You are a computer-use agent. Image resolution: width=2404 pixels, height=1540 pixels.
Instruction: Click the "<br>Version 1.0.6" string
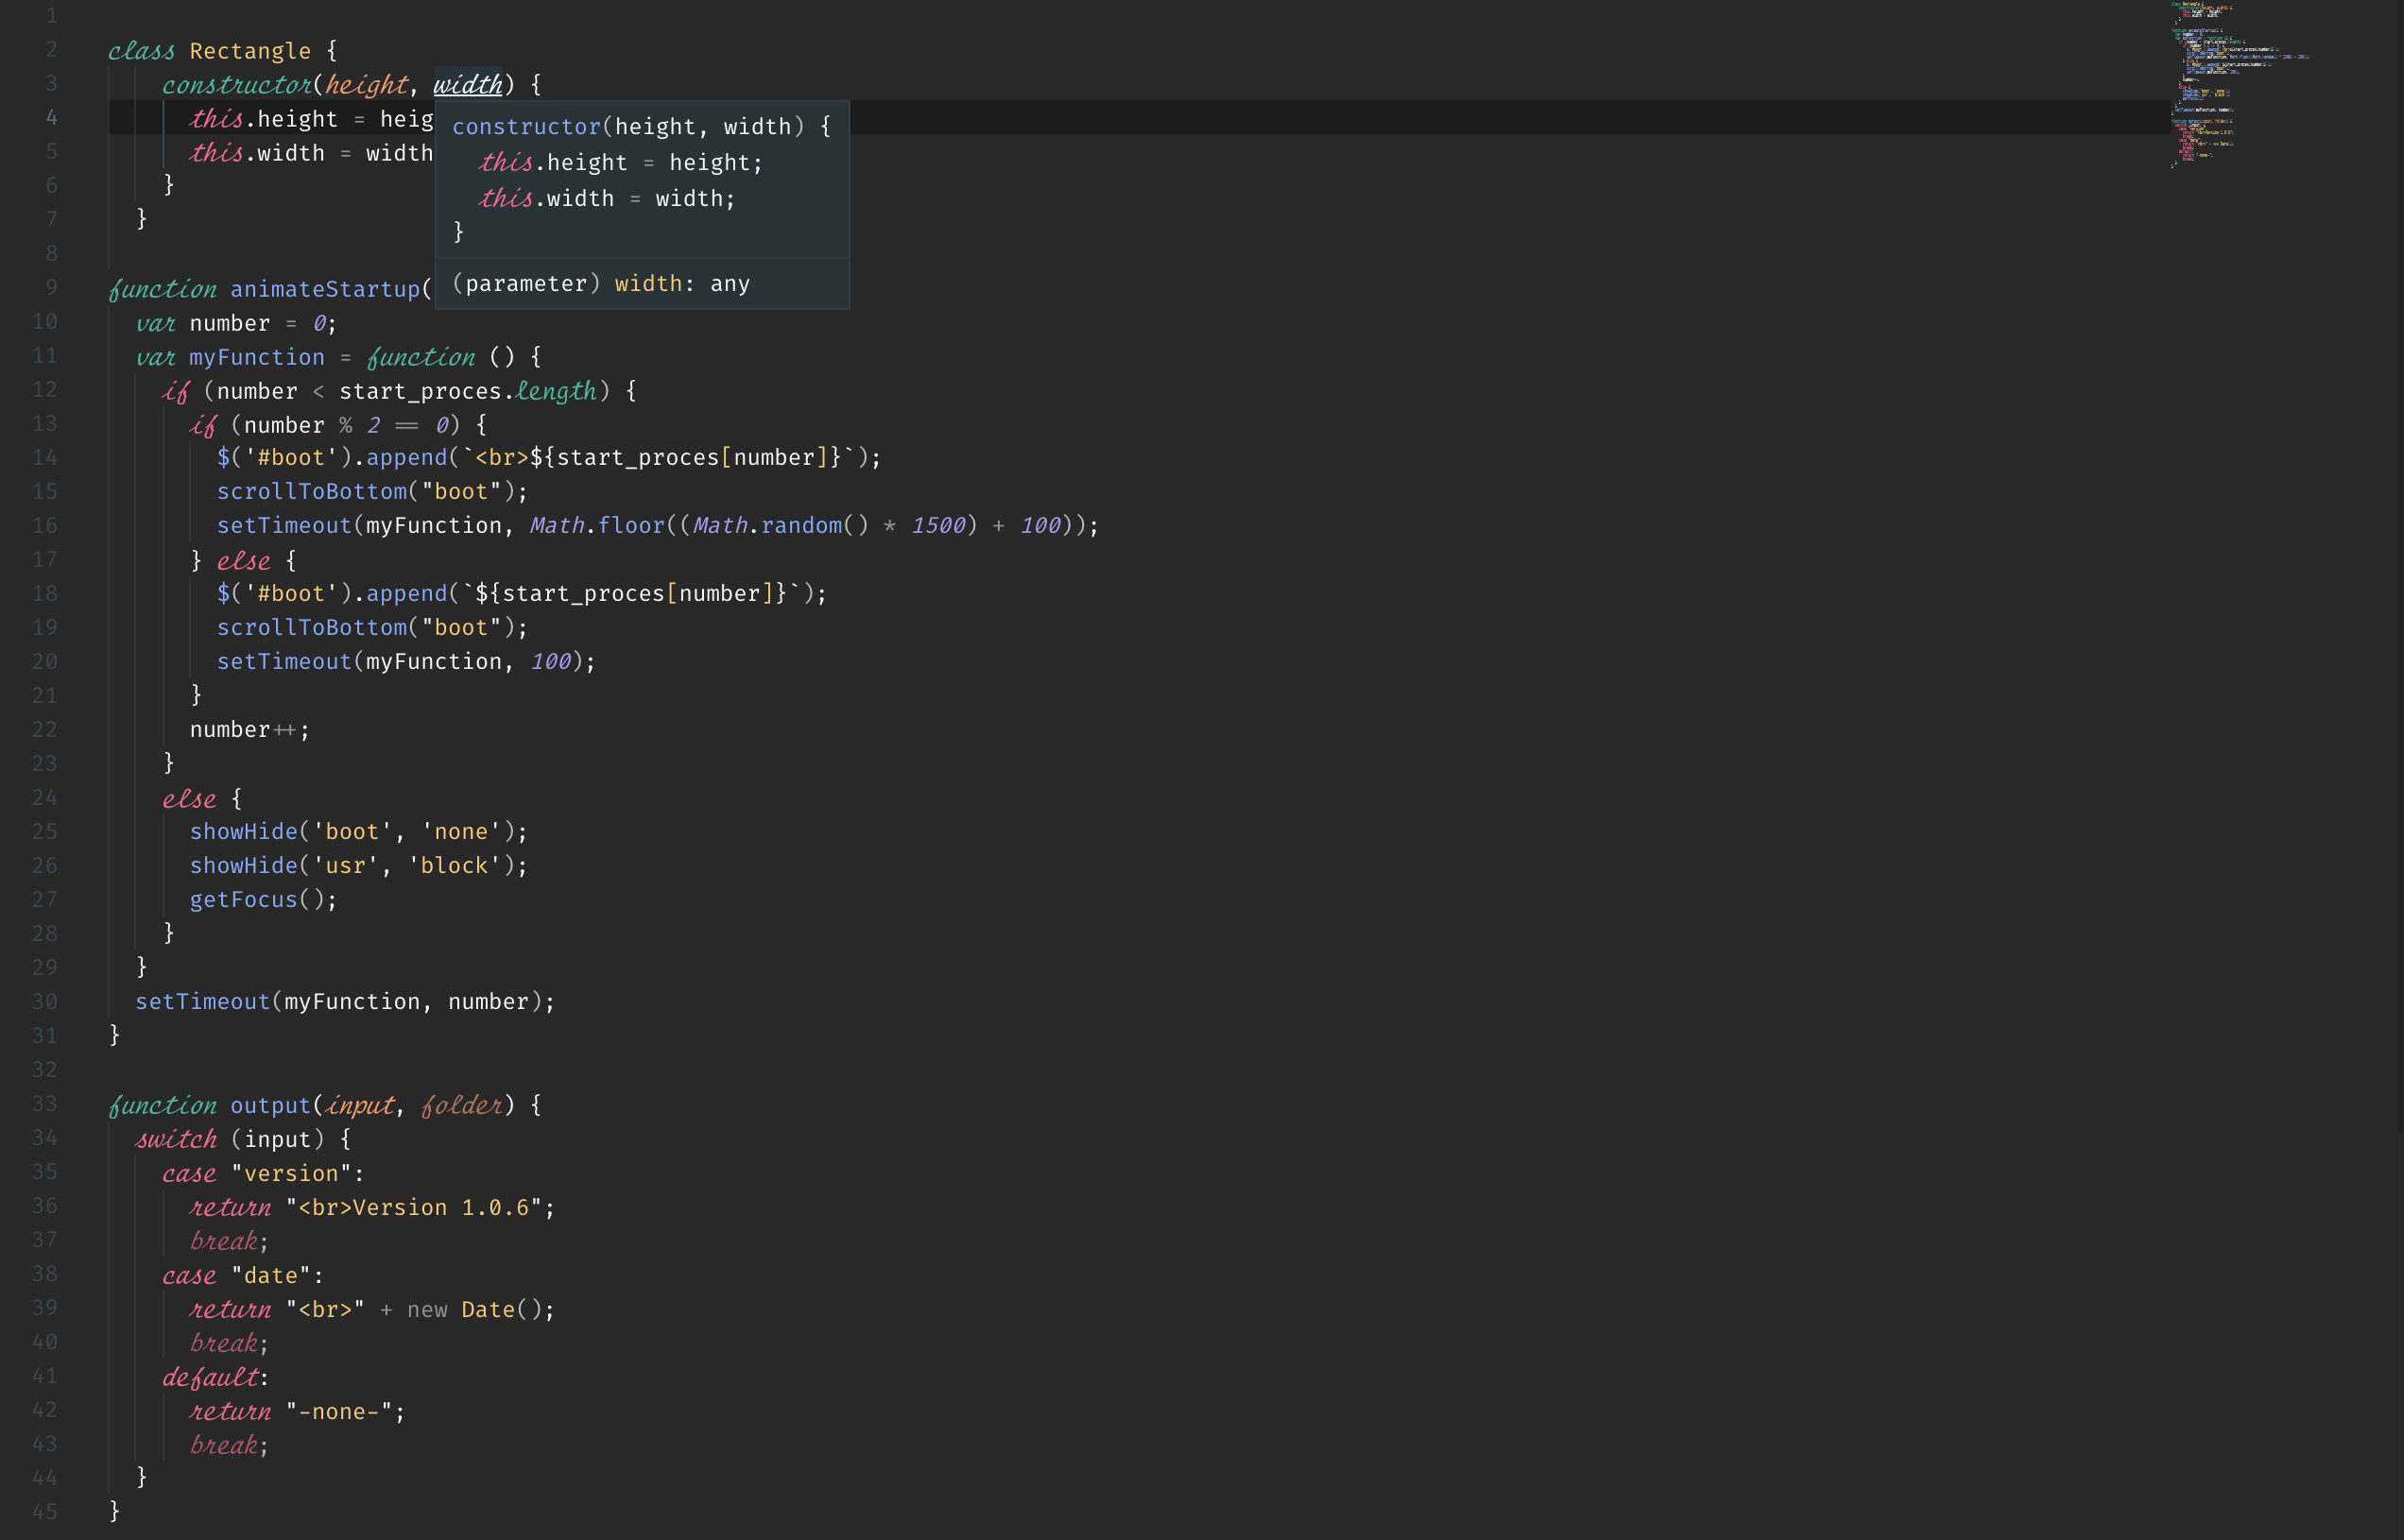420,1207
